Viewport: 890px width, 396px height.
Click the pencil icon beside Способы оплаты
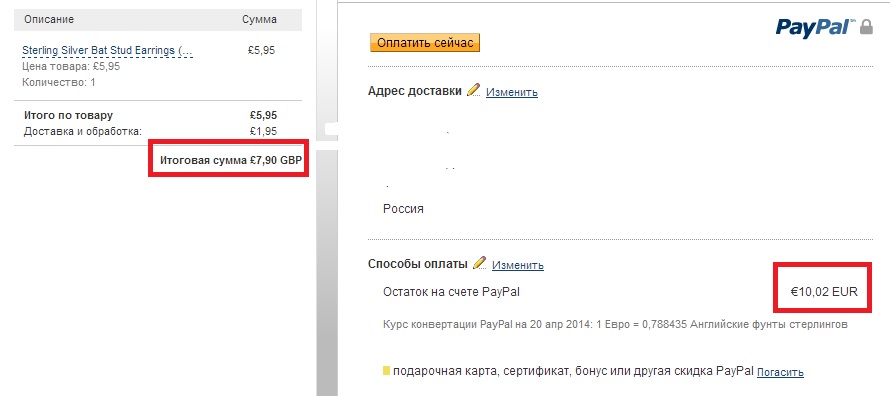(480, 263)
